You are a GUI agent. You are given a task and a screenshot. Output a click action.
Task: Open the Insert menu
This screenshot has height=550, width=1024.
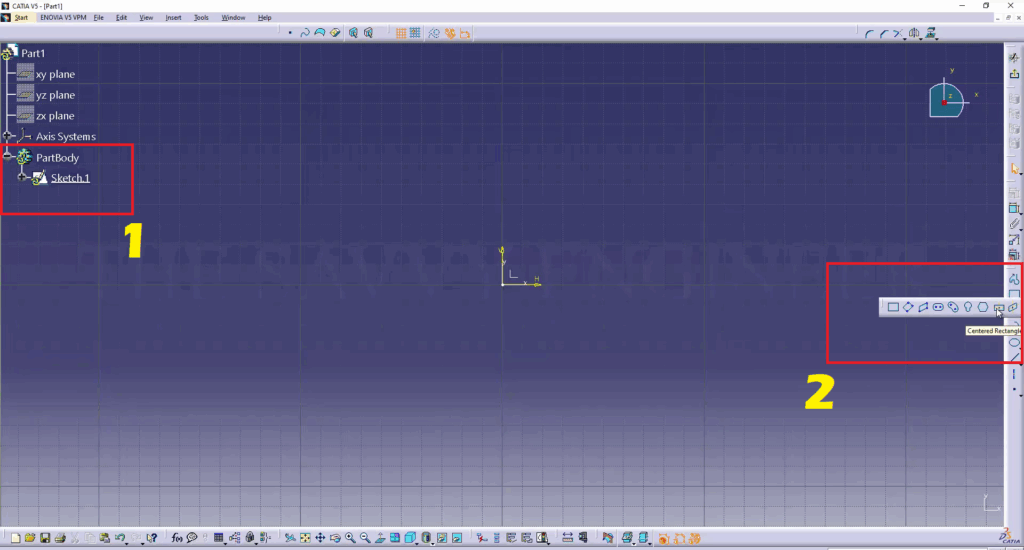[x=173, y=18]
